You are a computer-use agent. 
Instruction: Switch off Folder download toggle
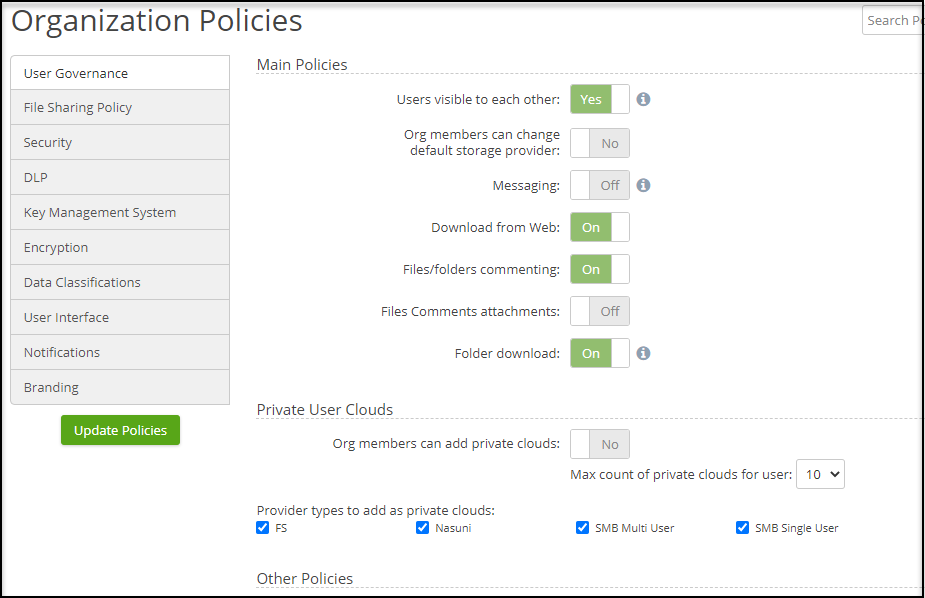point(600,353)
